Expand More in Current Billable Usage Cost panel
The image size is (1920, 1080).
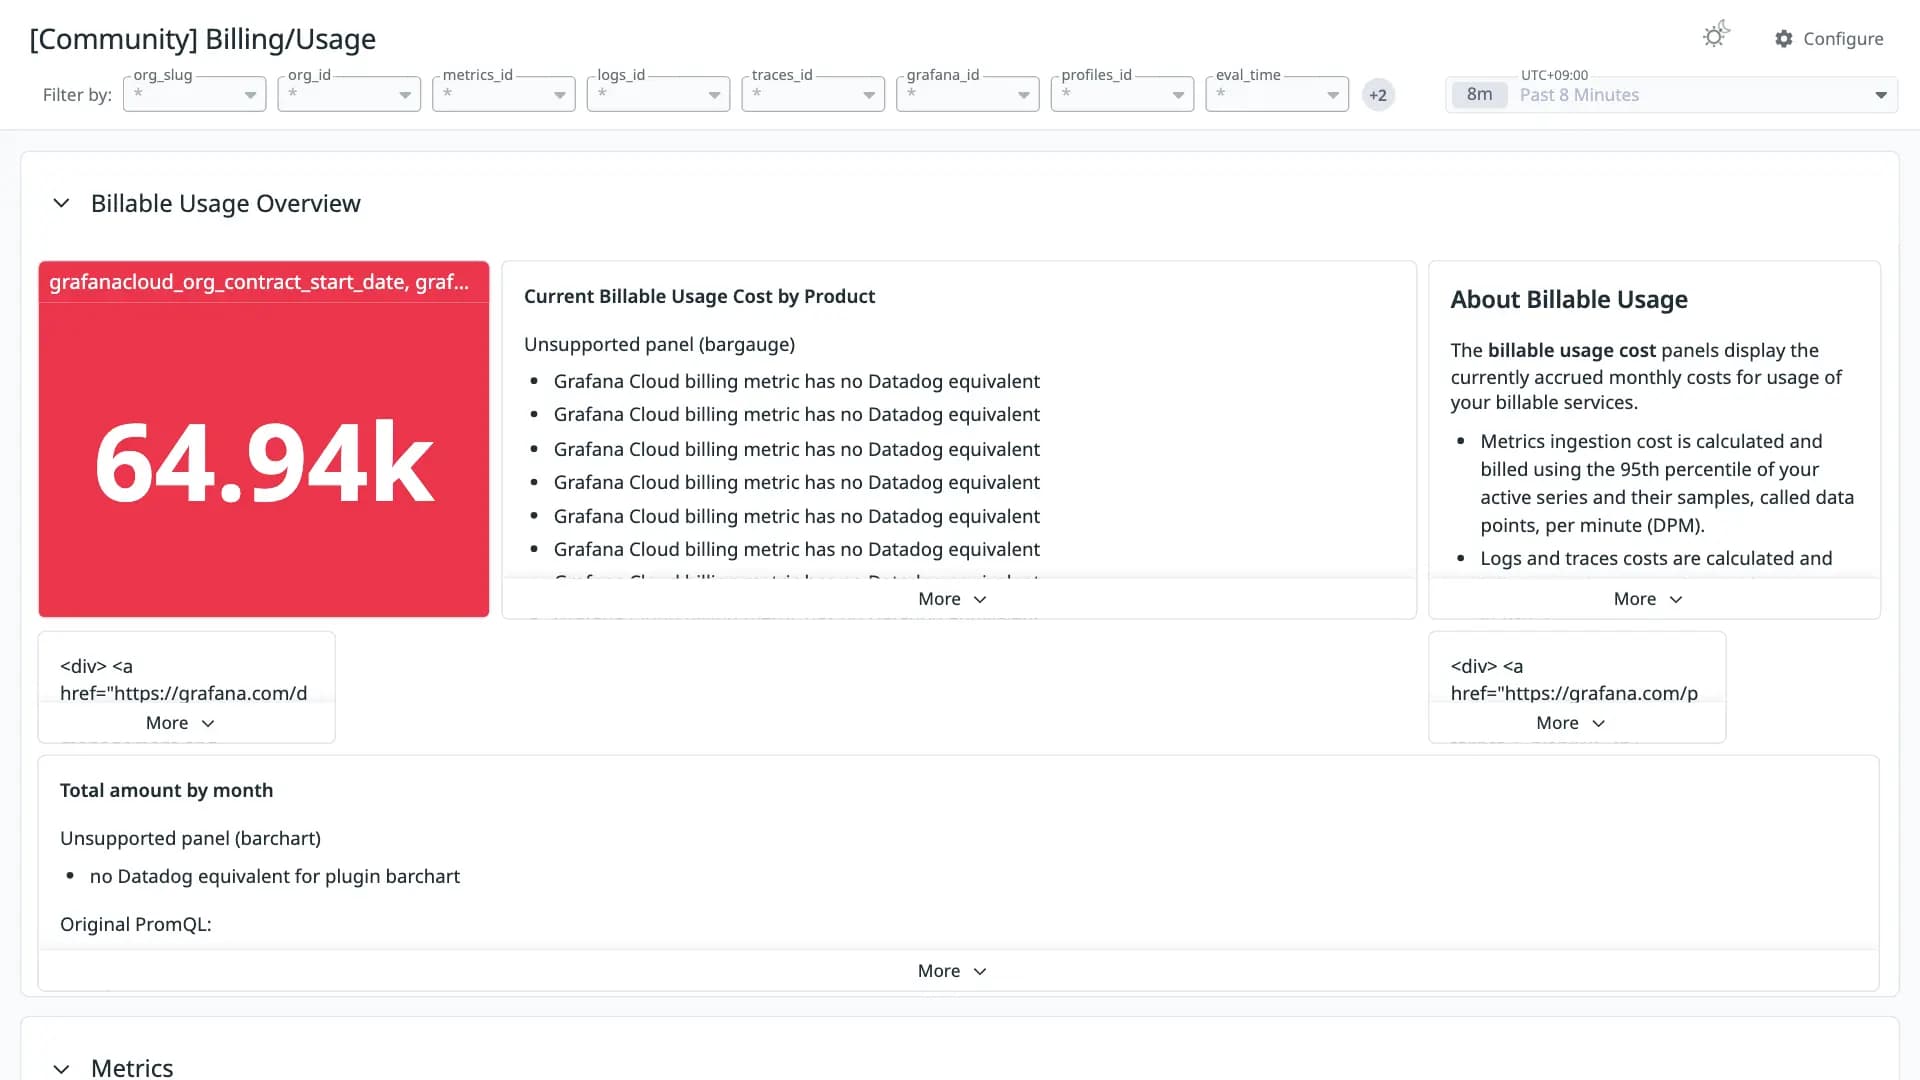coord(953,599)
